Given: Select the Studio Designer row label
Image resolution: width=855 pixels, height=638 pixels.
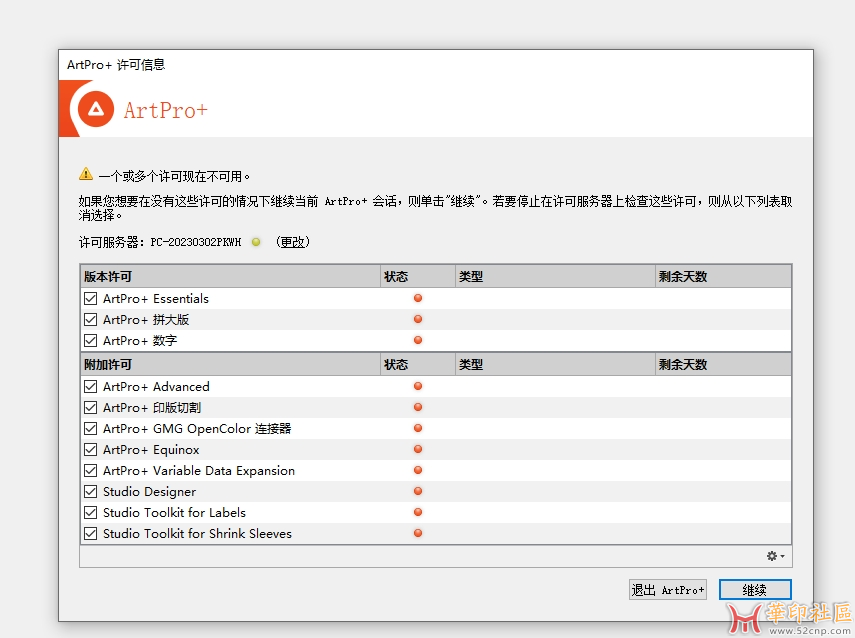Looking at the screenshot, I should click(x=149, y=492).
